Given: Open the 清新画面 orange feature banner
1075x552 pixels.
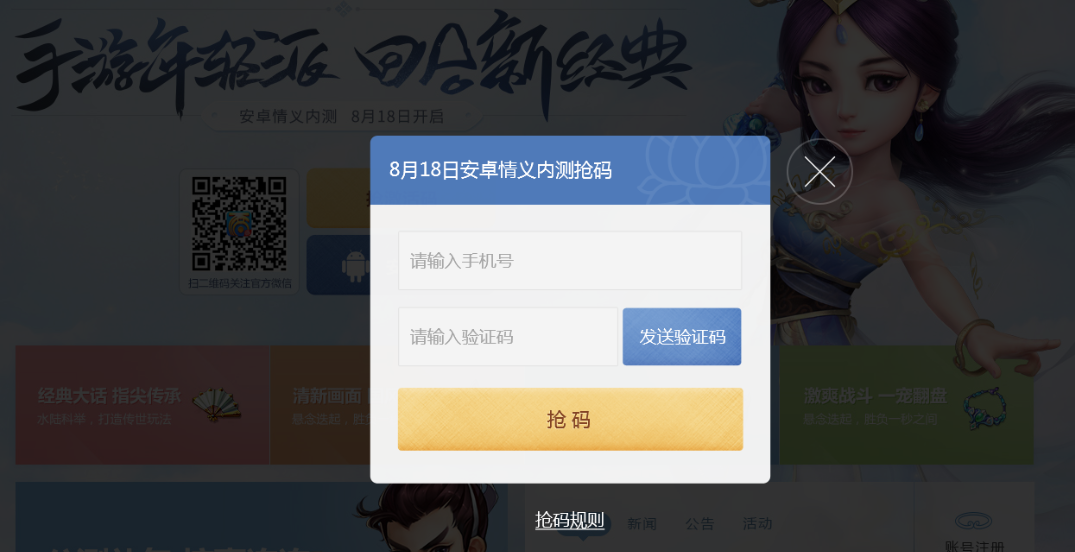Looking at the screenshot, I should click(x=320, y=405).
